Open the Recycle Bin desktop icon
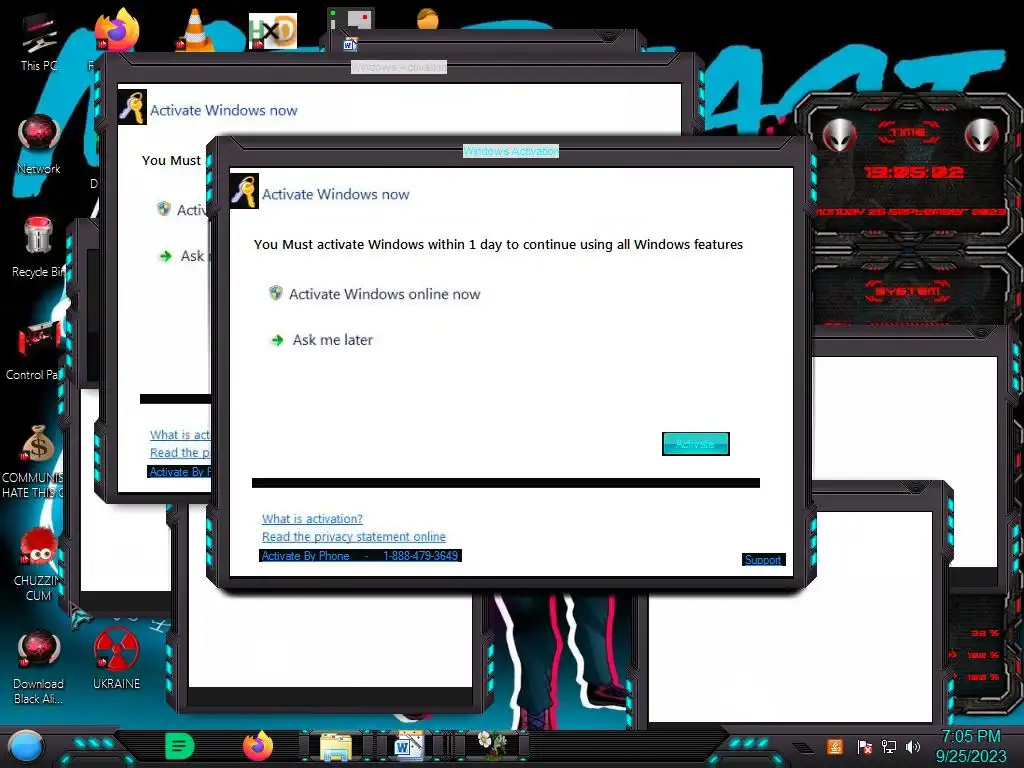This screenshot has height=768, width=1024. (x=38, y=247)
